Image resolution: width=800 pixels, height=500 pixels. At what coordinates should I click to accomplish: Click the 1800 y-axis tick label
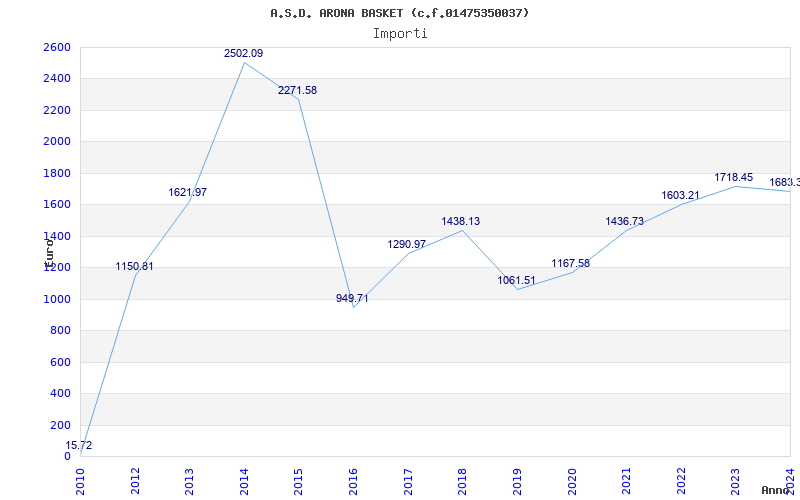click(x=57, y=173)
